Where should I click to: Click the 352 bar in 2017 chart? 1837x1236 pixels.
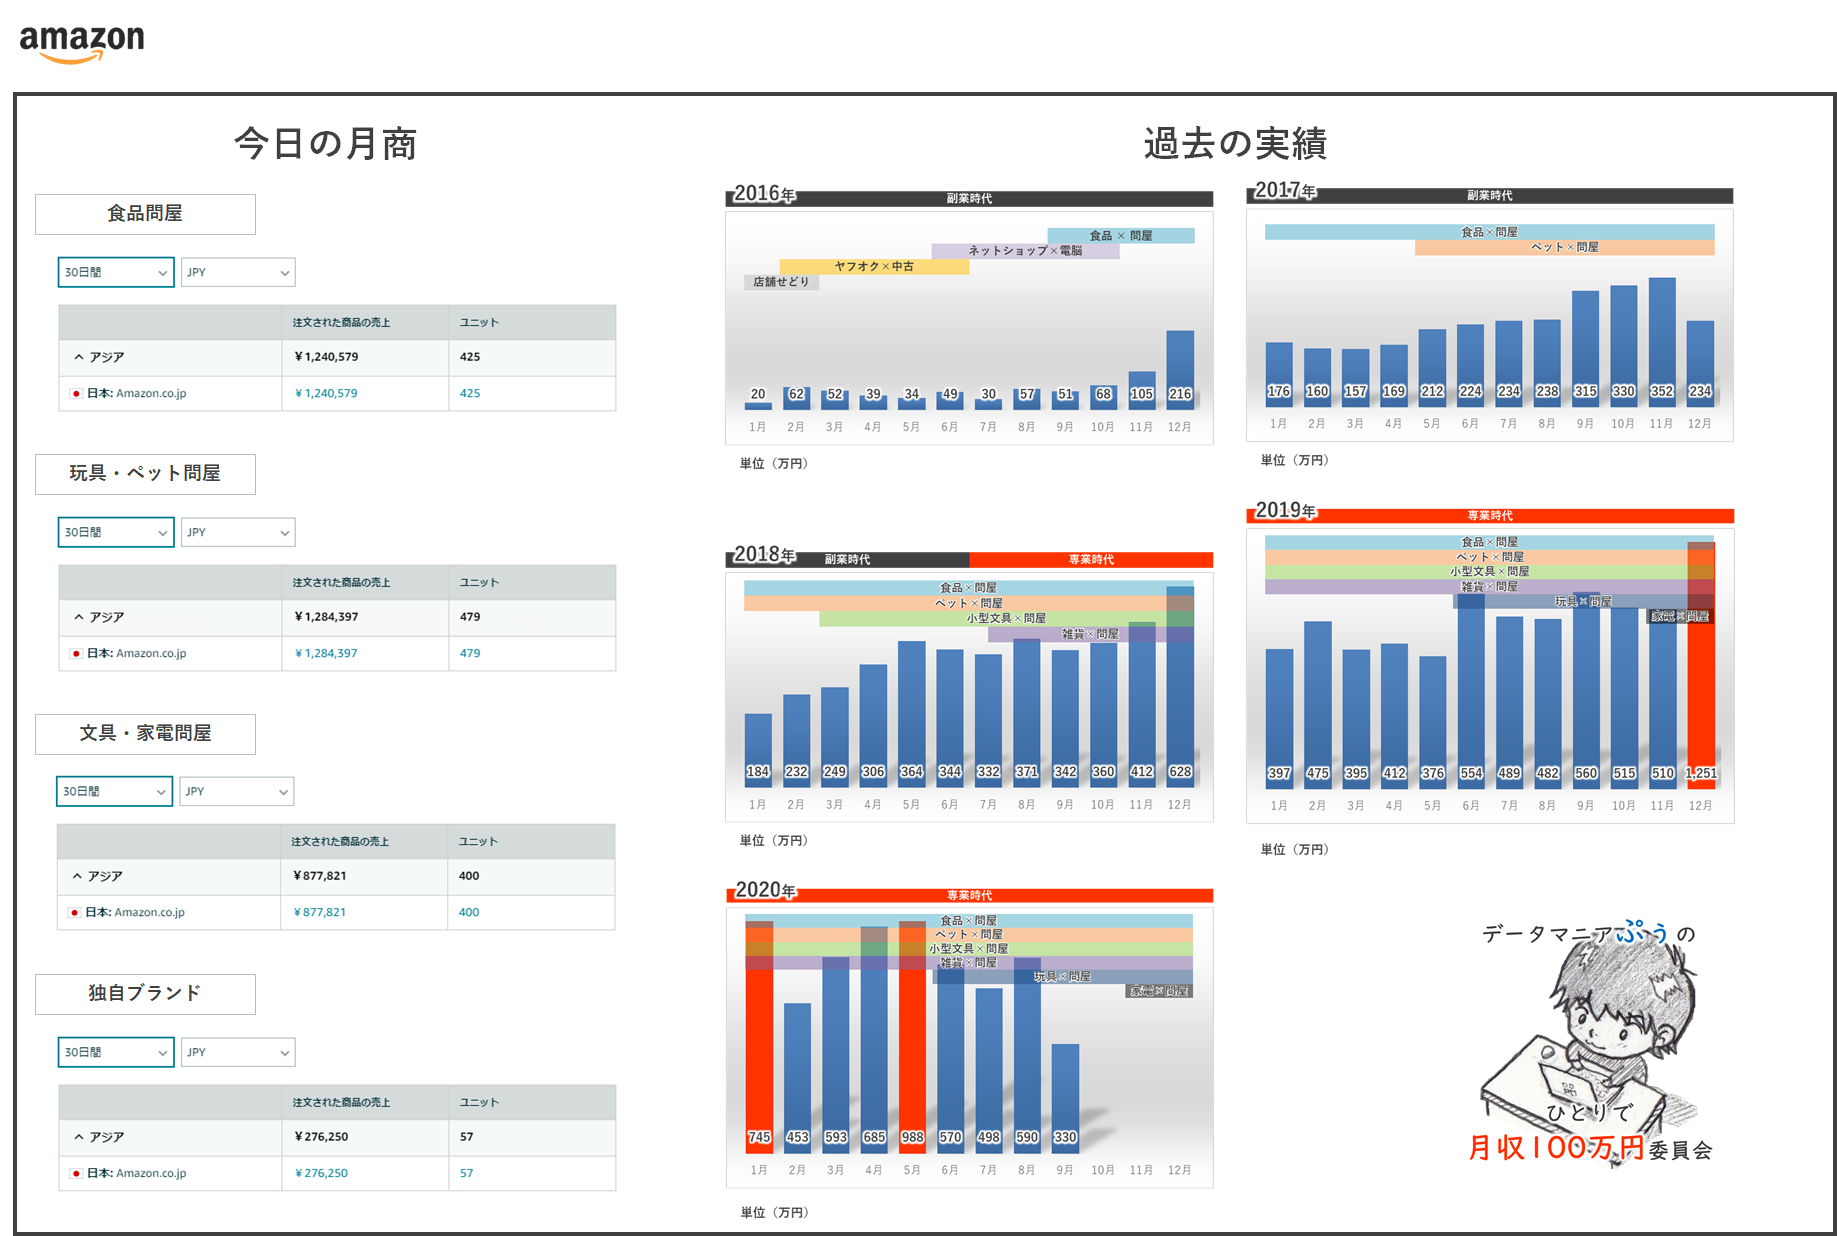(x=1662, y=342)
